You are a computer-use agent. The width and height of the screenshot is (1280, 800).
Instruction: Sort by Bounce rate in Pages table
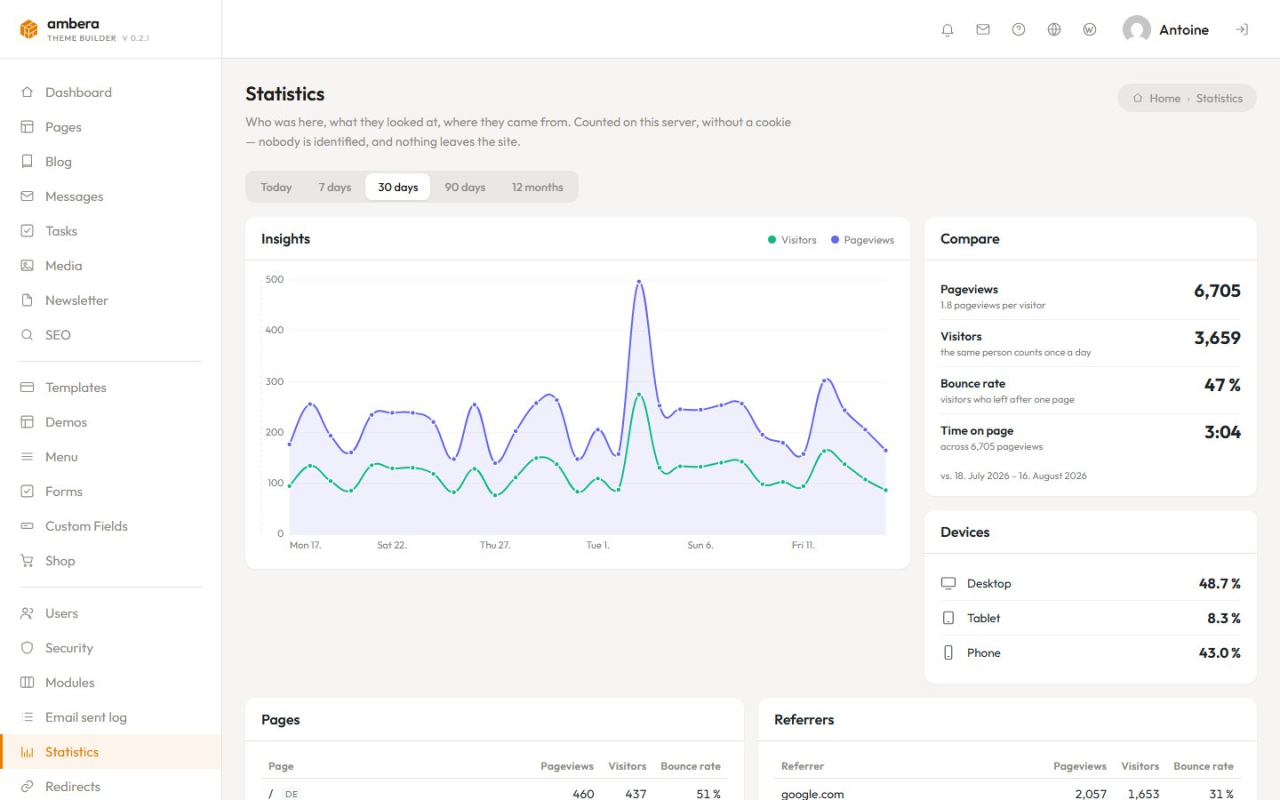click(x=690, y=766)
